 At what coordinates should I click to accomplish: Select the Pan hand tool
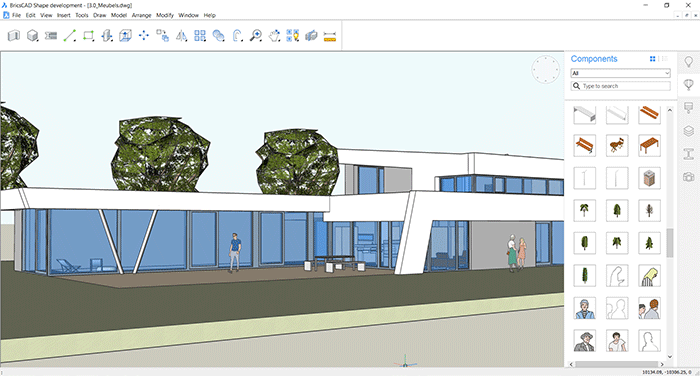[274, 36]
